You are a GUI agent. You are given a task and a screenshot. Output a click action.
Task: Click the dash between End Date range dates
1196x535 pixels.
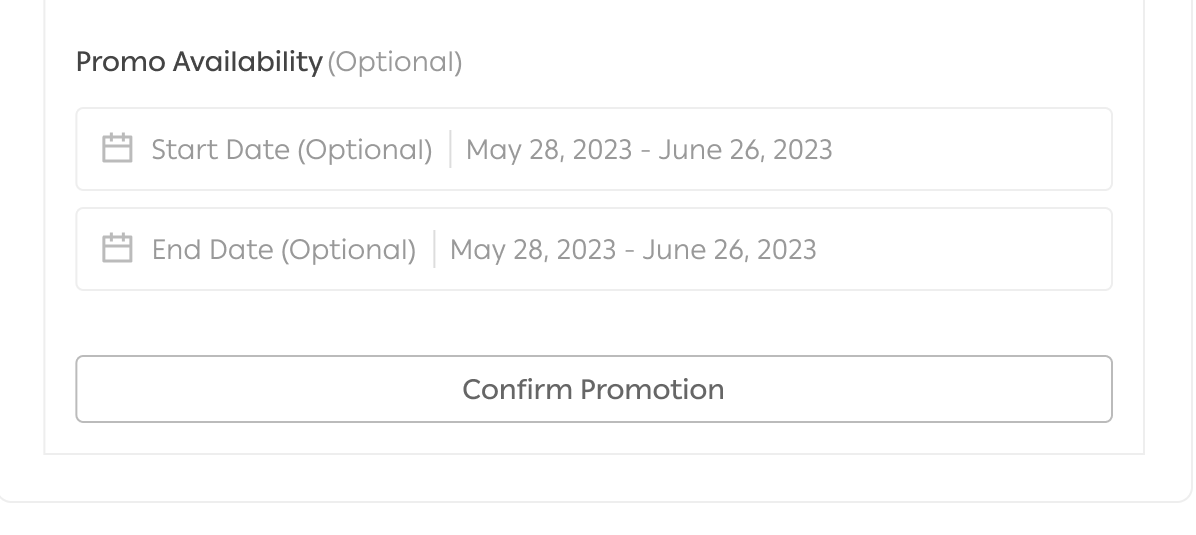coord(631,250)
